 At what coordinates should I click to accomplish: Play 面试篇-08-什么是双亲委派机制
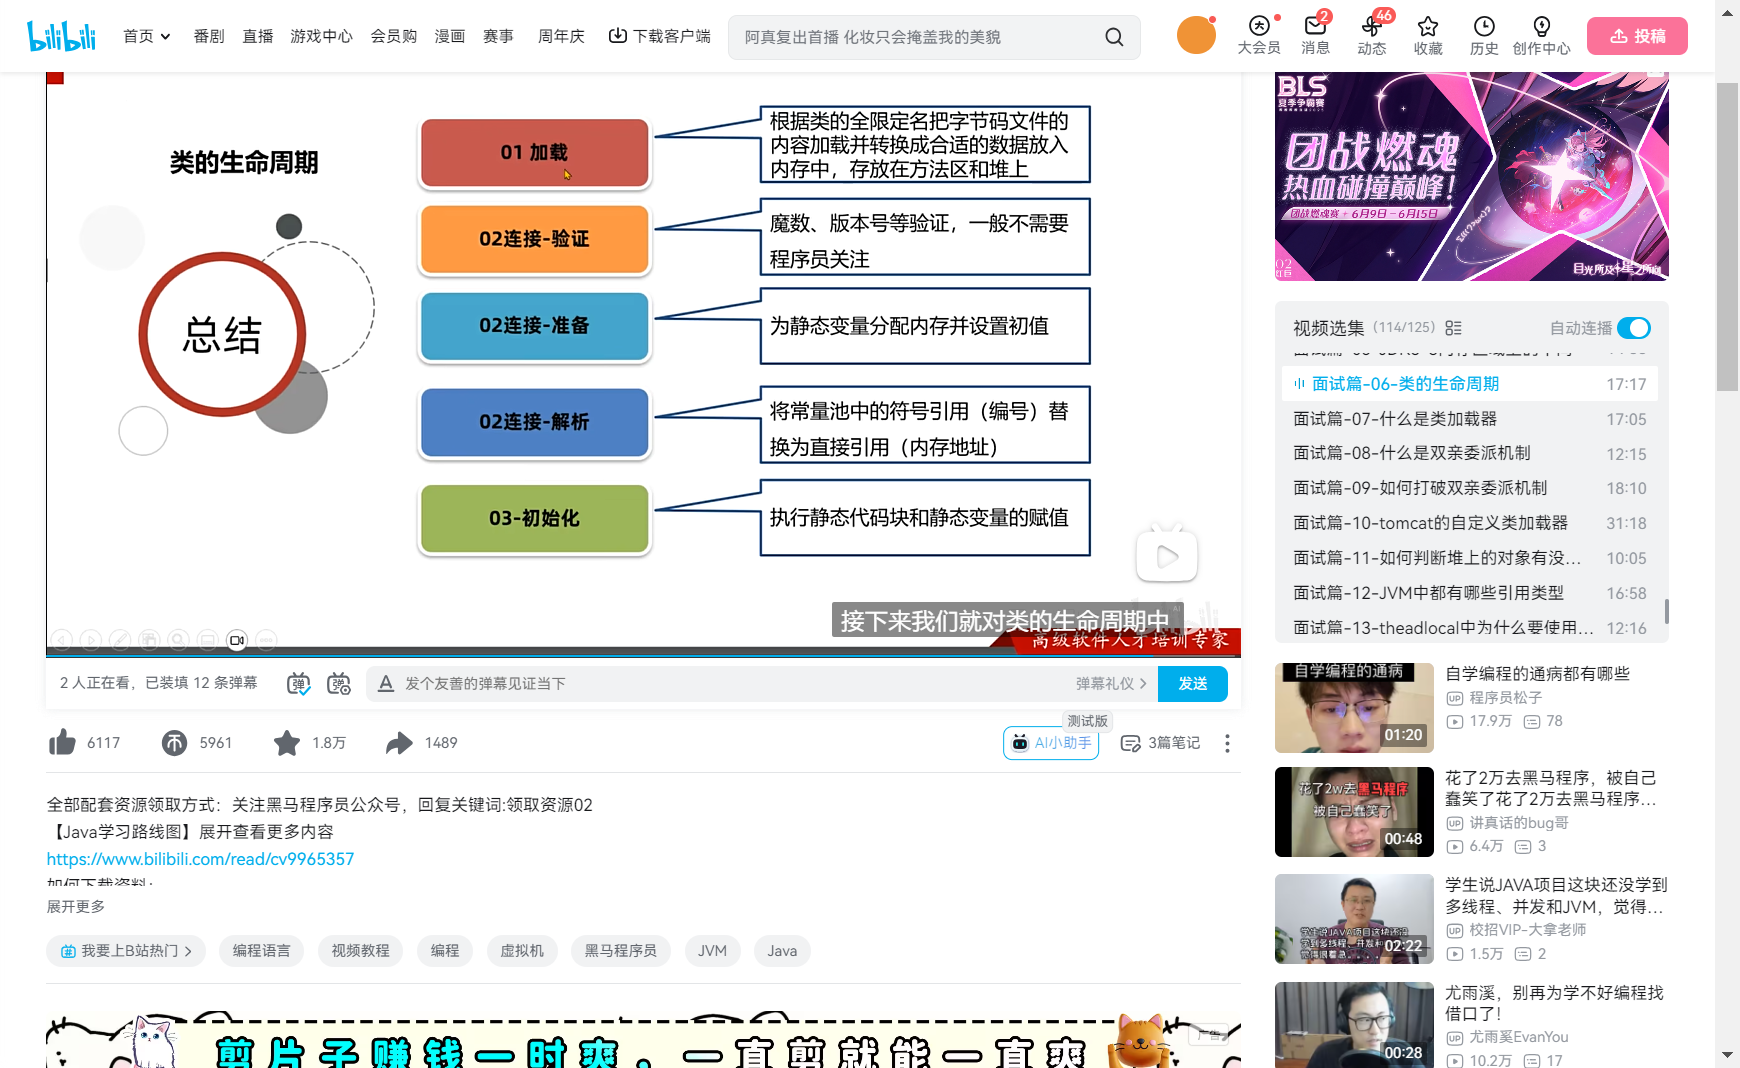1470,454
